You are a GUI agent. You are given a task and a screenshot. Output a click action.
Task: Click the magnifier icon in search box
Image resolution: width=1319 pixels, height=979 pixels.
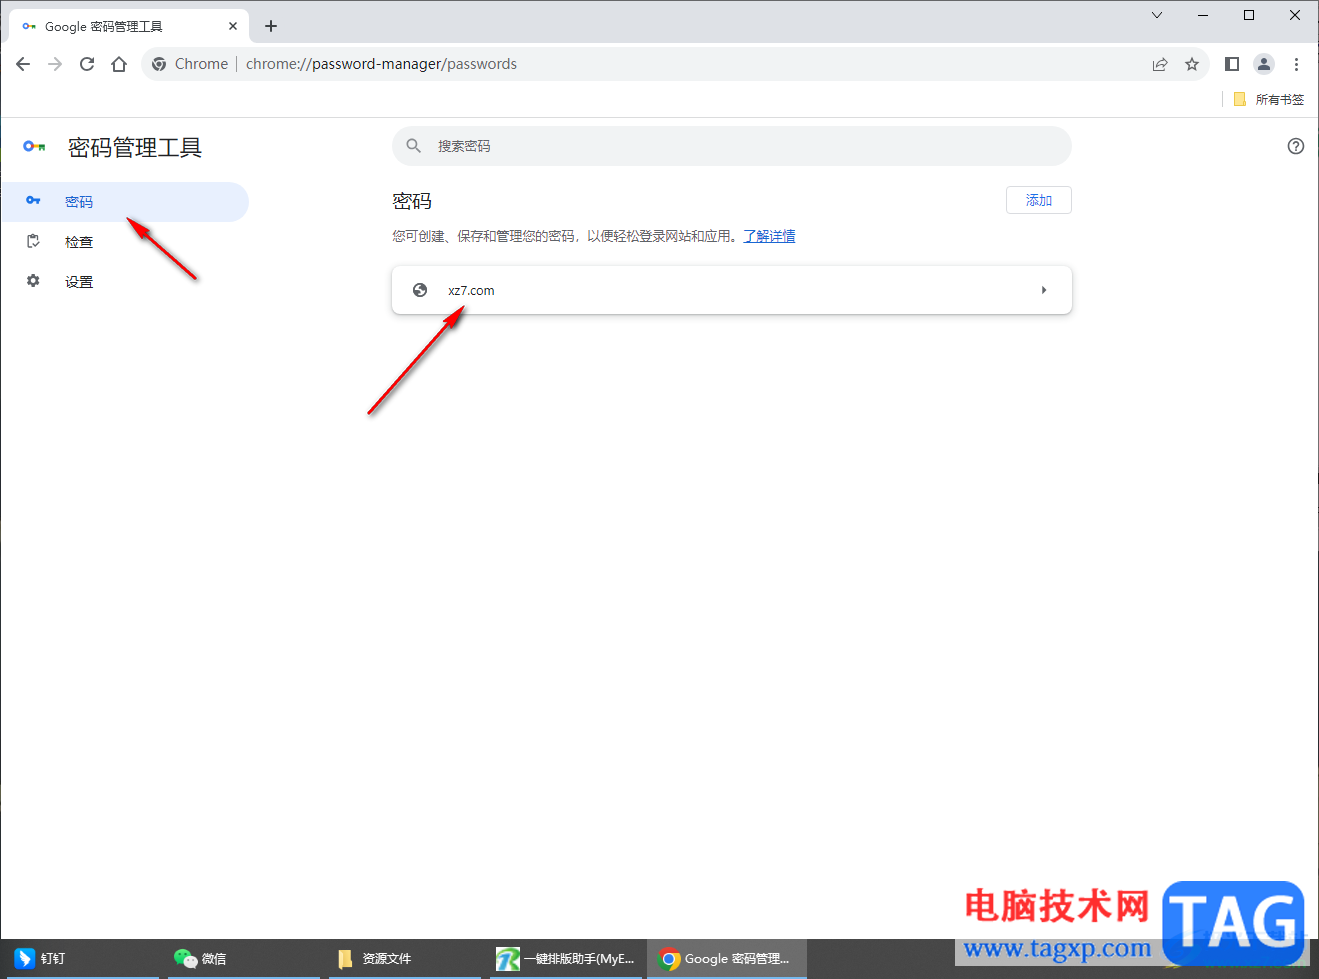pos(414,146)
